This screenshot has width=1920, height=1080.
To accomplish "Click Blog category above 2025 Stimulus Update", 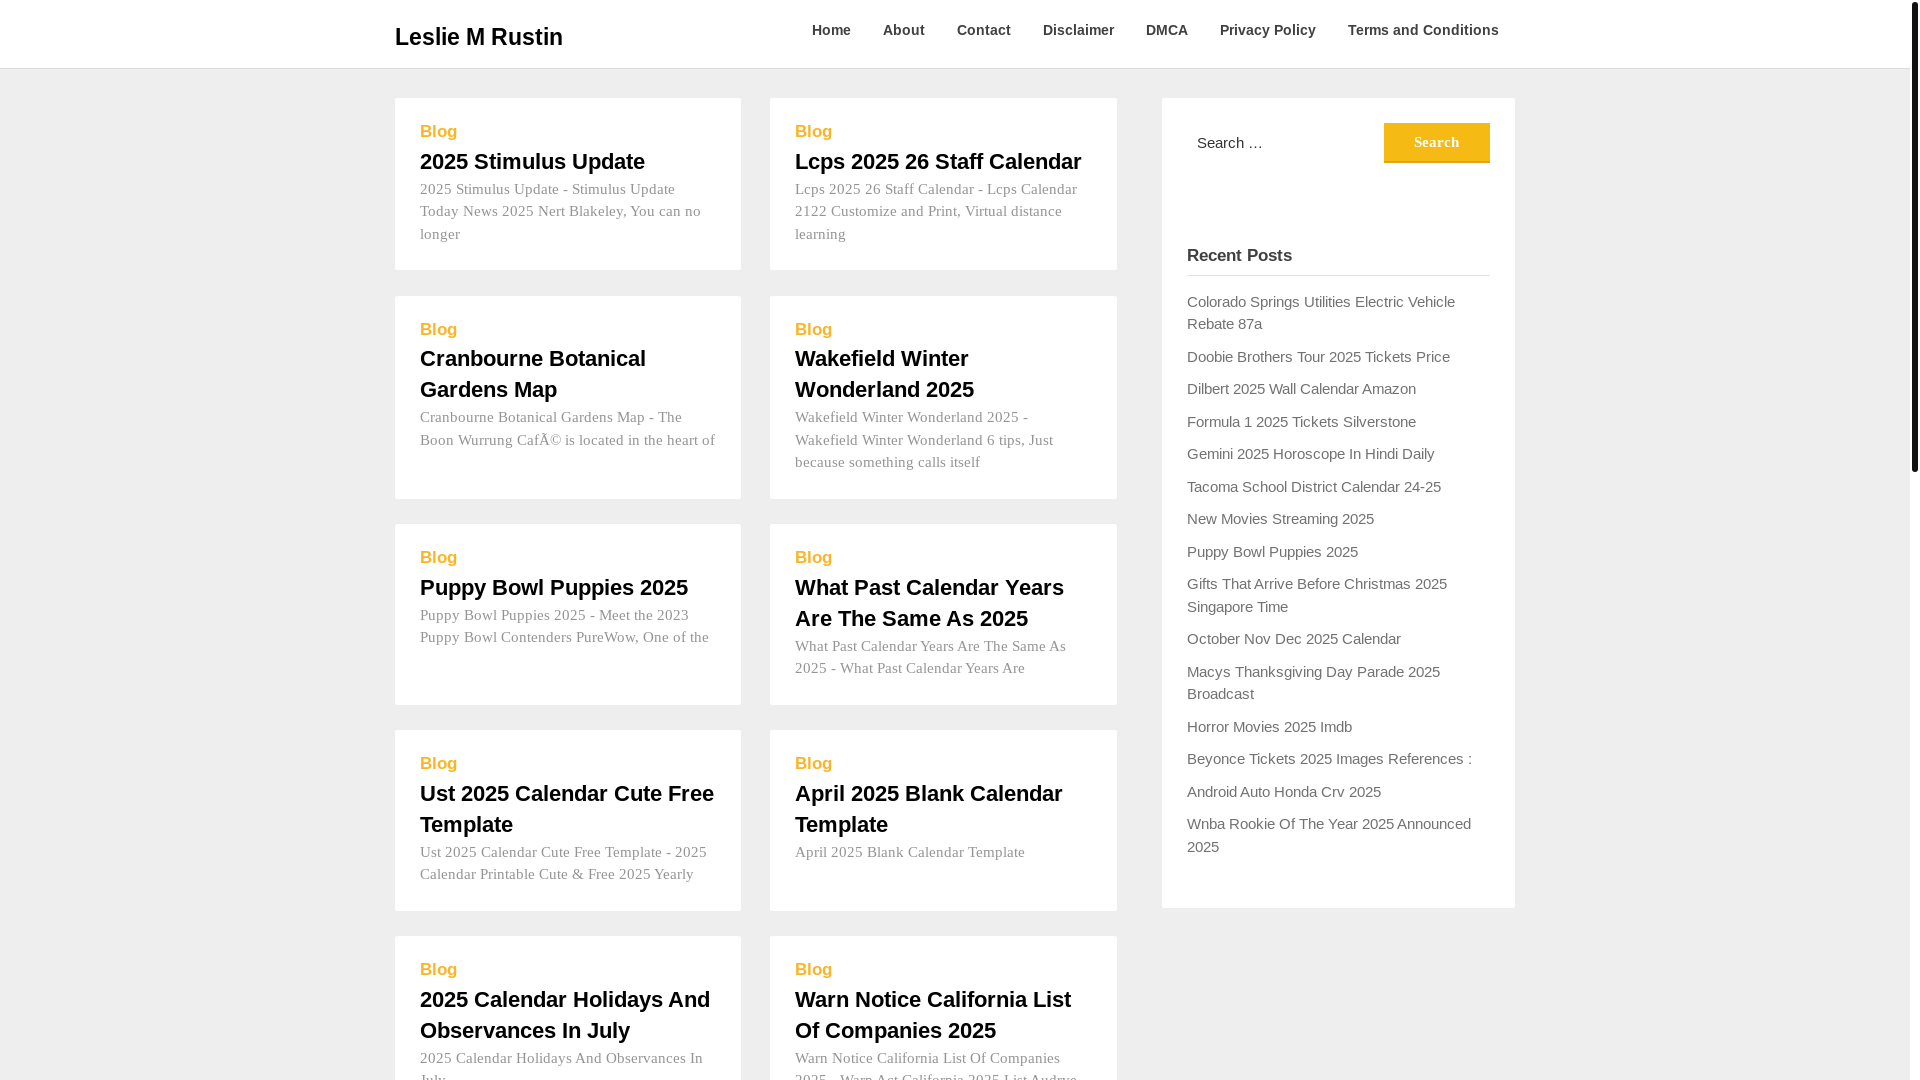I will tap(438, 132).
